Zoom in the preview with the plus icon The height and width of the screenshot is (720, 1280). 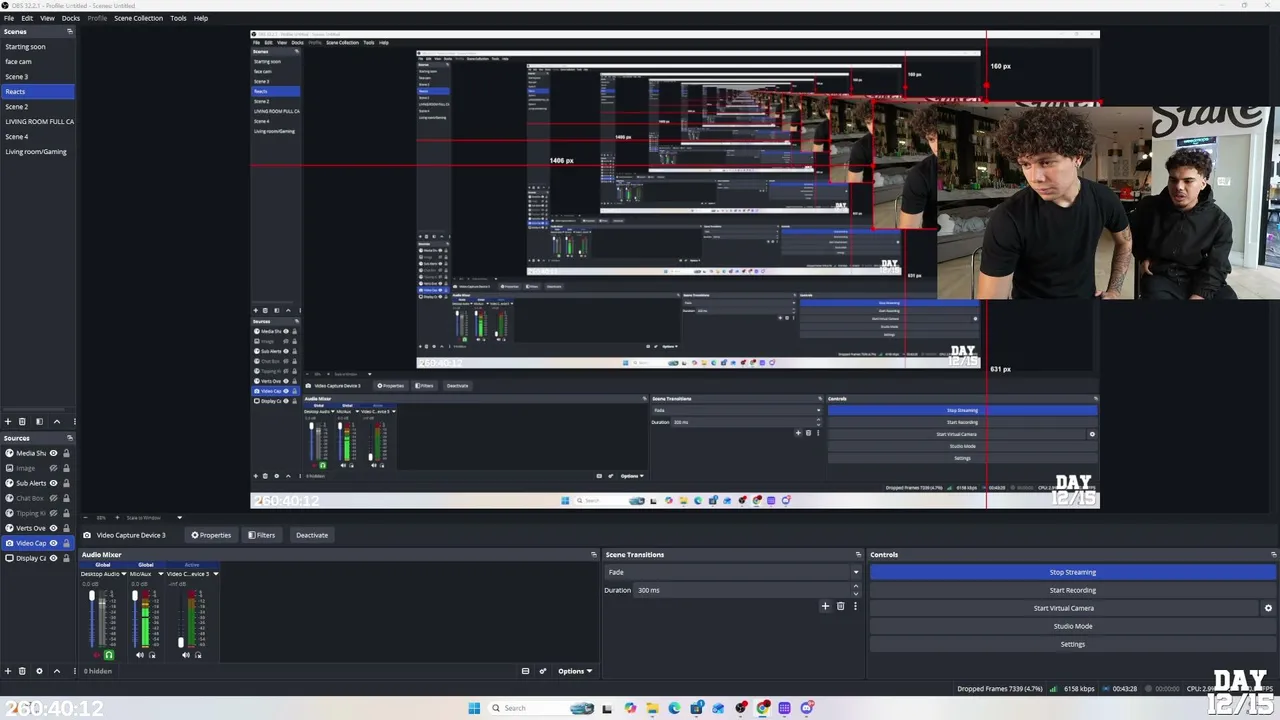[x=117, y=518]
